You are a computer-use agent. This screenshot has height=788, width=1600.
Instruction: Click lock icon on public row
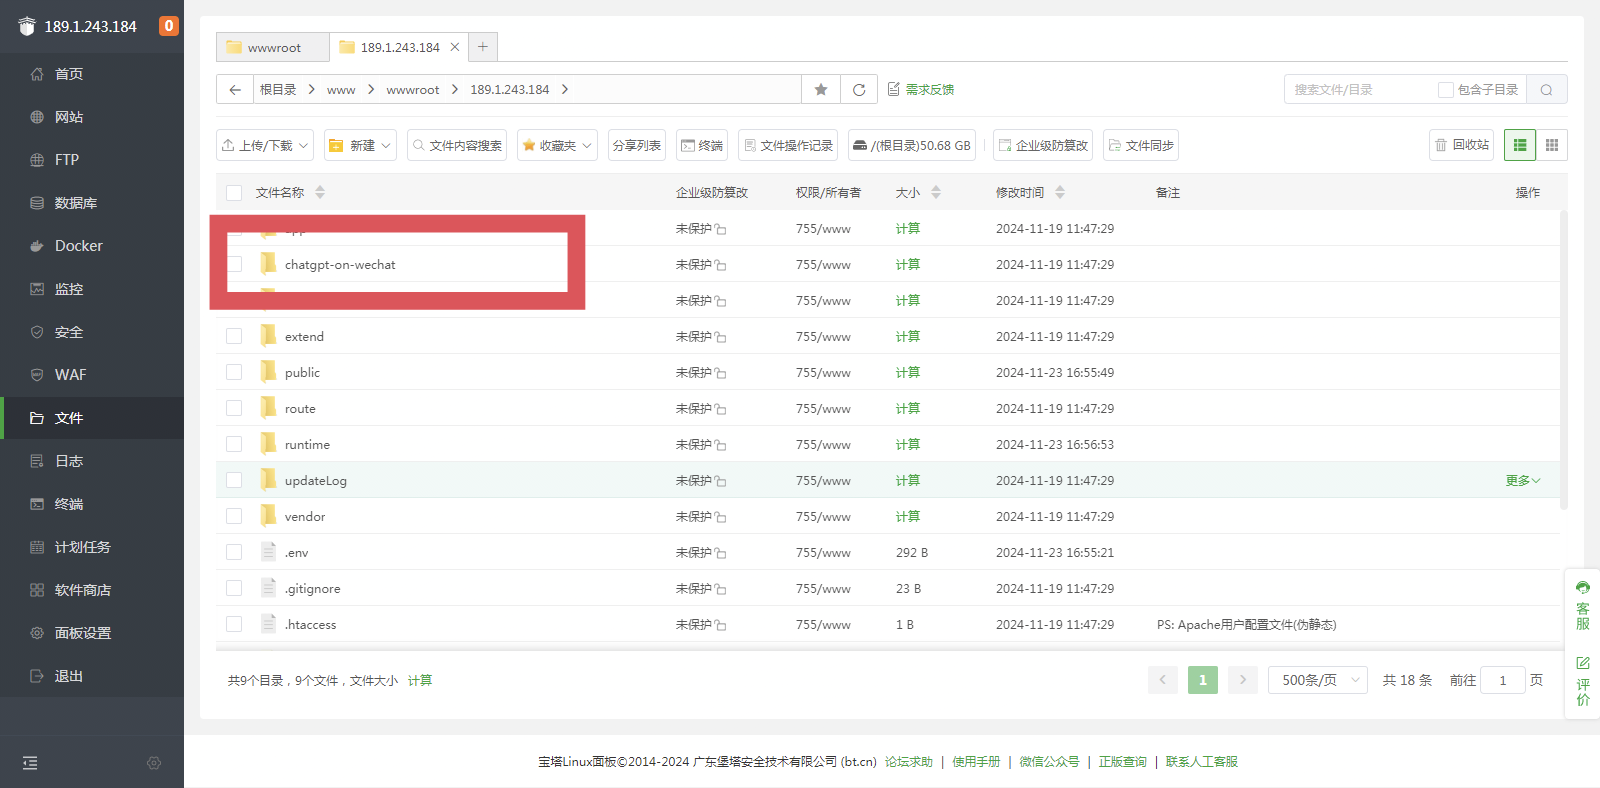coord(720,373)
